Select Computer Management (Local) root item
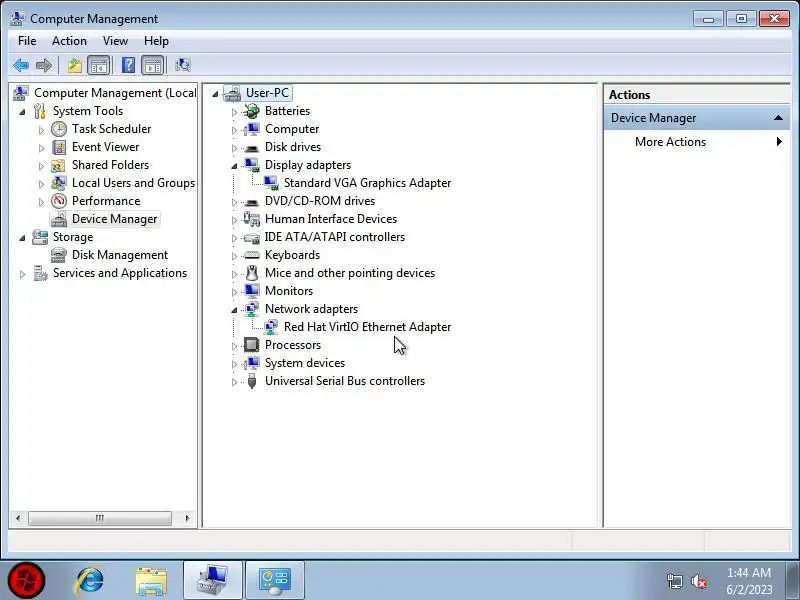This screenshot has width=800, height=600. (115, 93)
